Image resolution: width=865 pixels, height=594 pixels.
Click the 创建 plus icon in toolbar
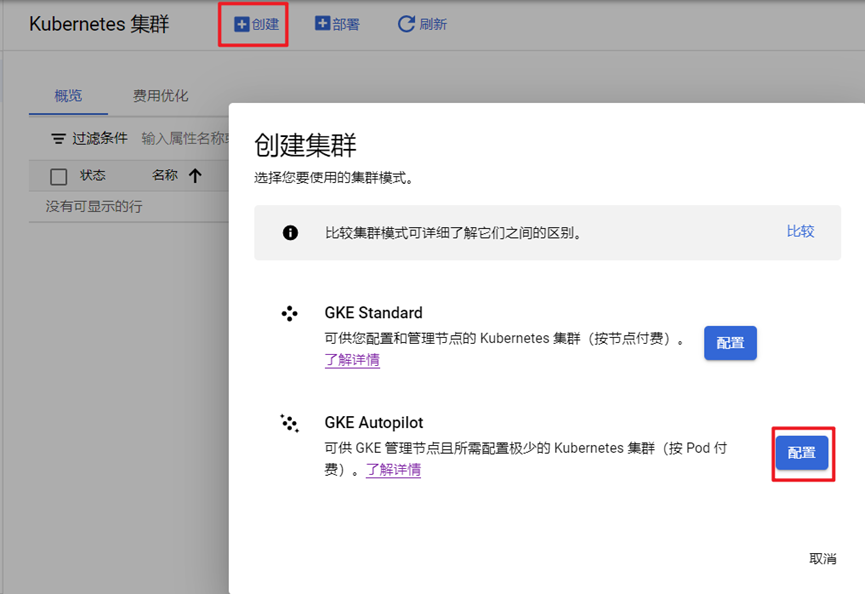click(x=242, y=24)
